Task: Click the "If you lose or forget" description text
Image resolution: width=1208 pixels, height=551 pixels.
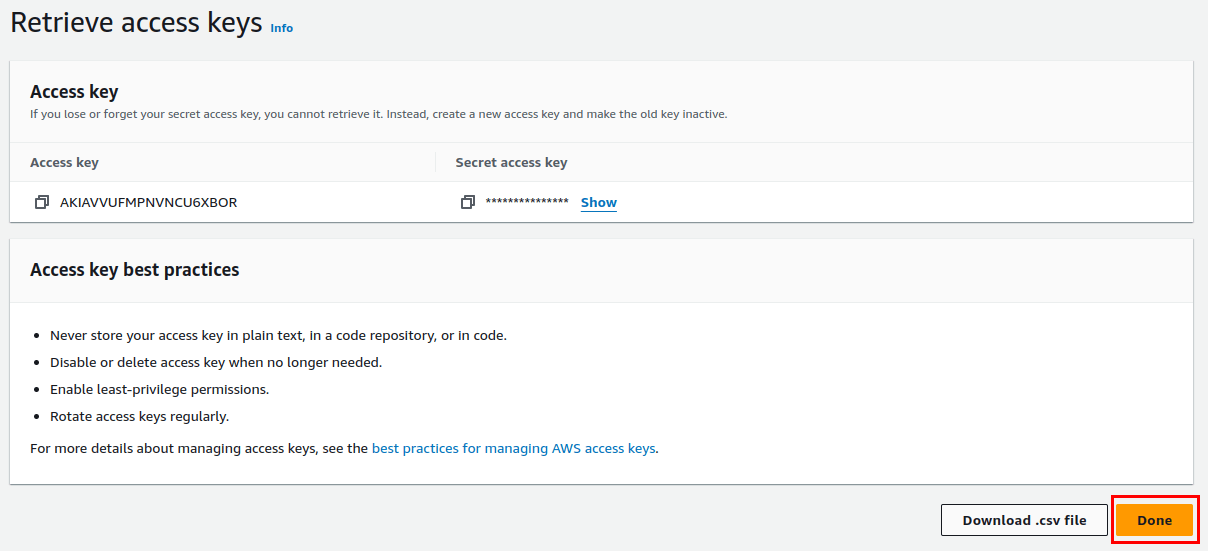Action: 378,114
